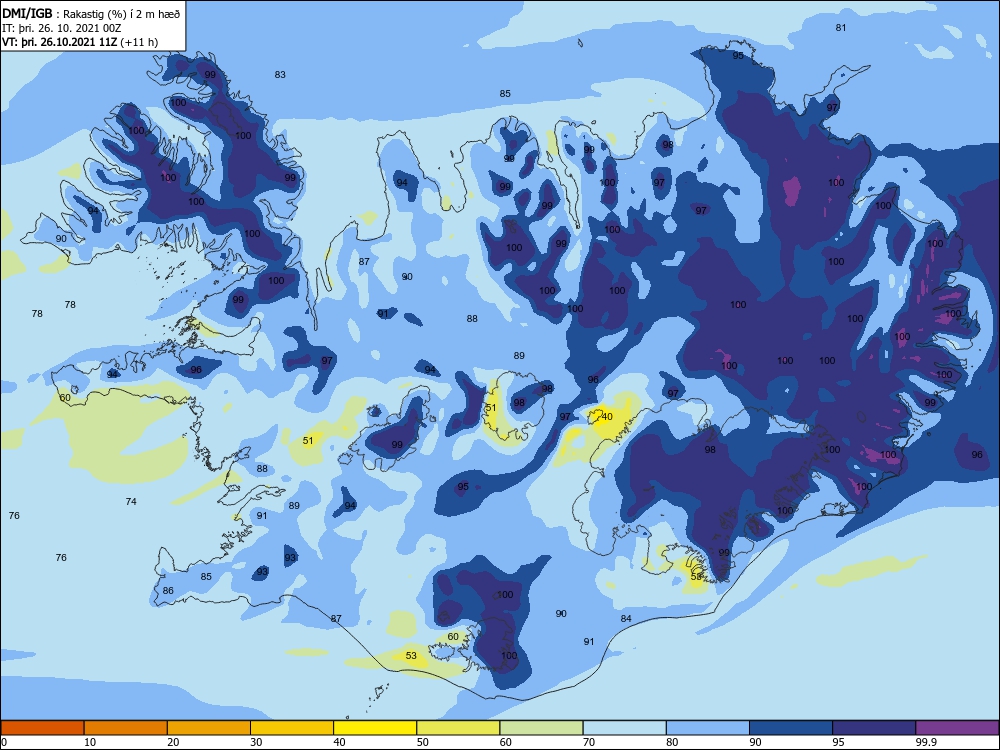Screen dimensions: 1000x750
Task: Click the light orange 20–30 legend swatch
Action: 209,728
